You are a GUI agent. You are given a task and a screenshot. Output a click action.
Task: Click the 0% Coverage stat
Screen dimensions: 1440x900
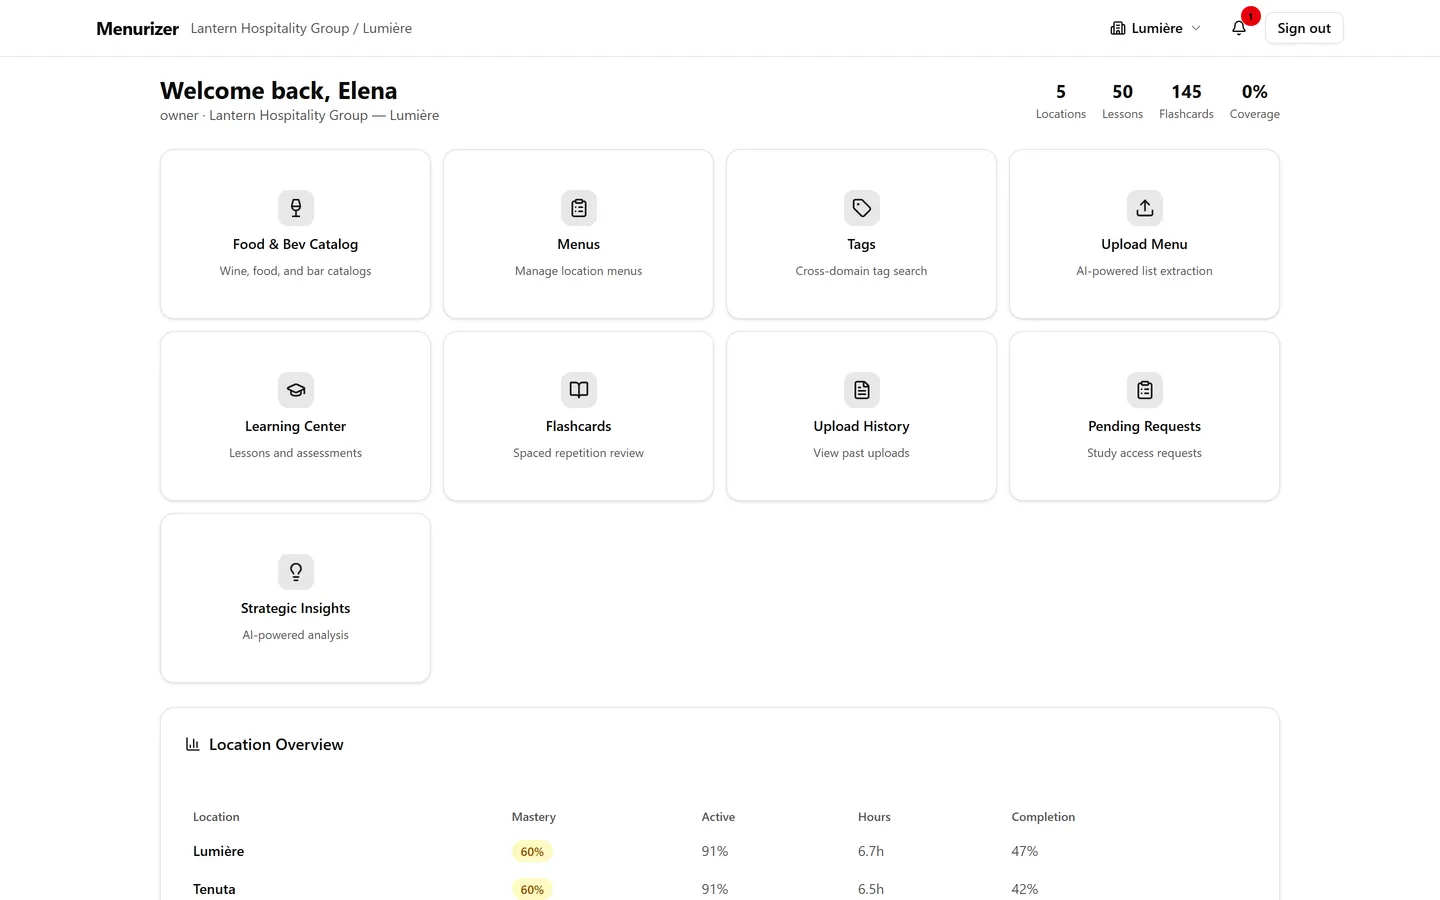point(1254,101)
